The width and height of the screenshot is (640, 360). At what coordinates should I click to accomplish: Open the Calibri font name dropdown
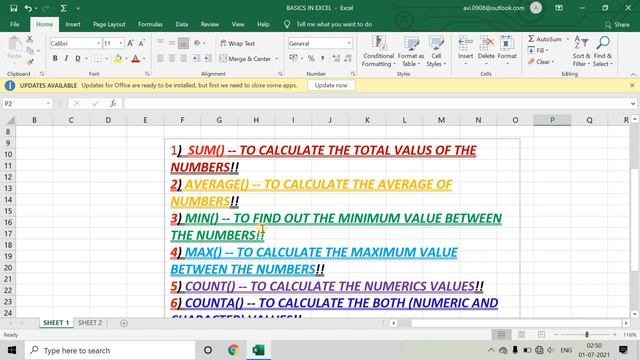point(98,43)
